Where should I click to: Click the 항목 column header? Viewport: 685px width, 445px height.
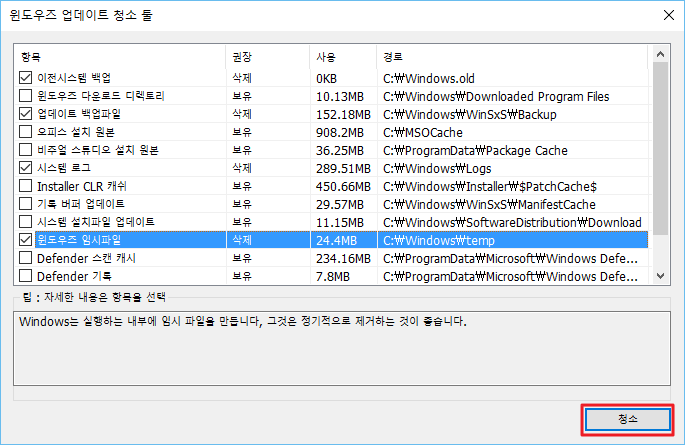(120, 57)
